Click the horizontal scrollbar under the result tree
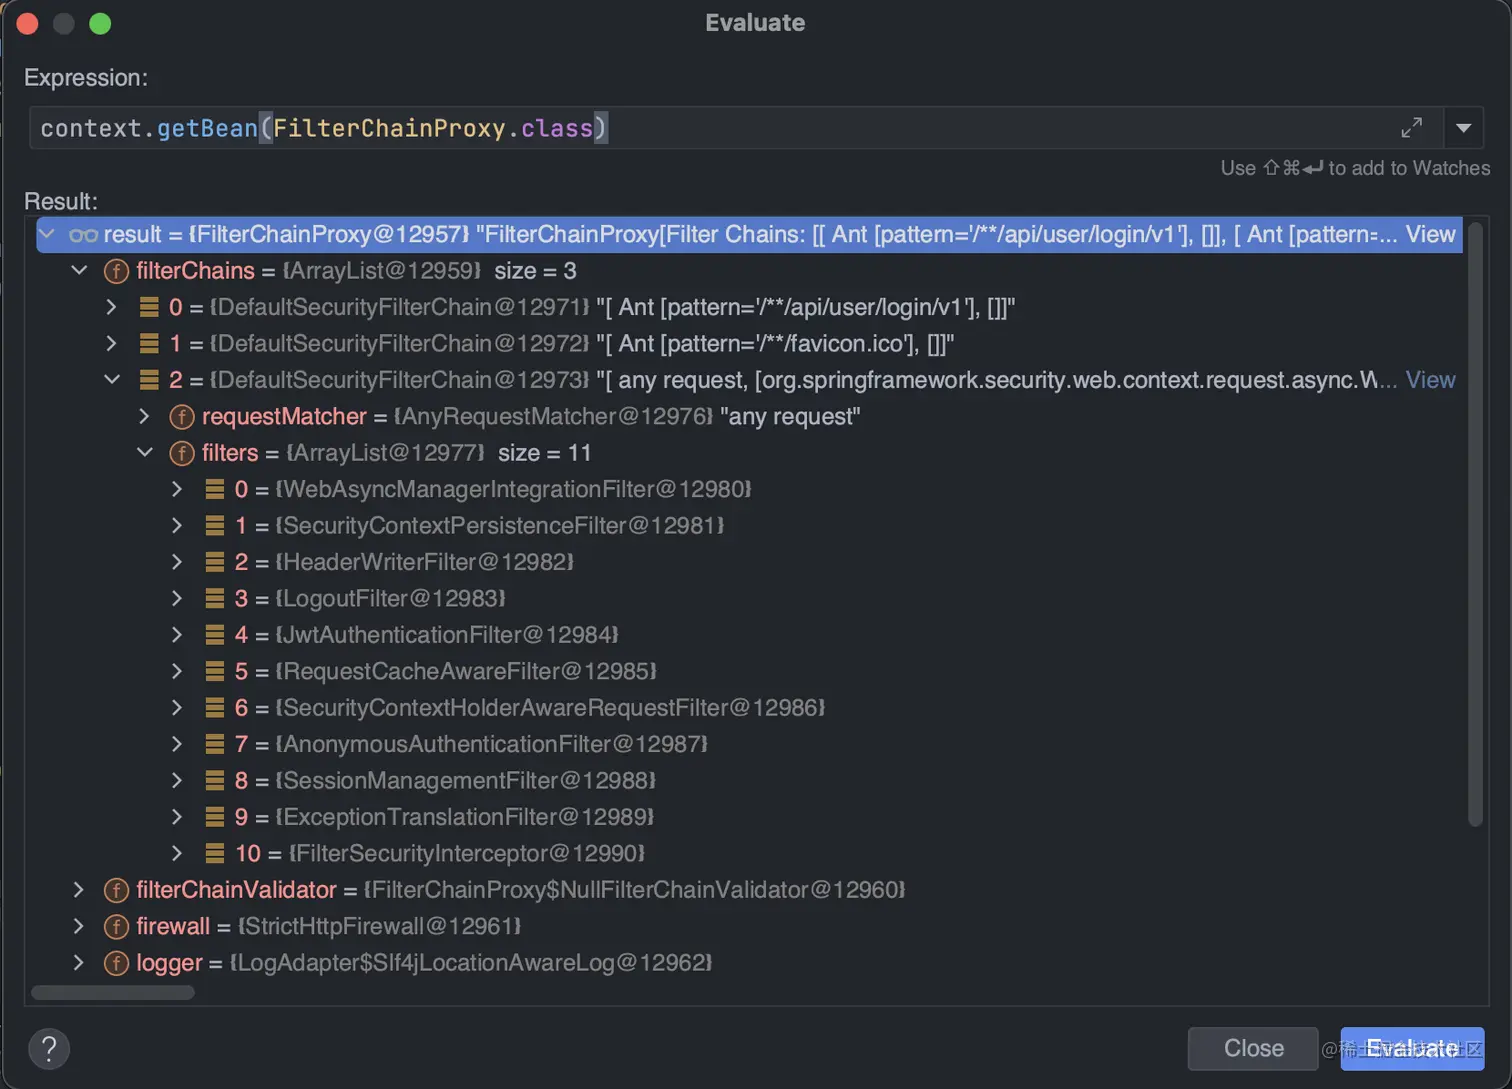 [x=113, y=993]
